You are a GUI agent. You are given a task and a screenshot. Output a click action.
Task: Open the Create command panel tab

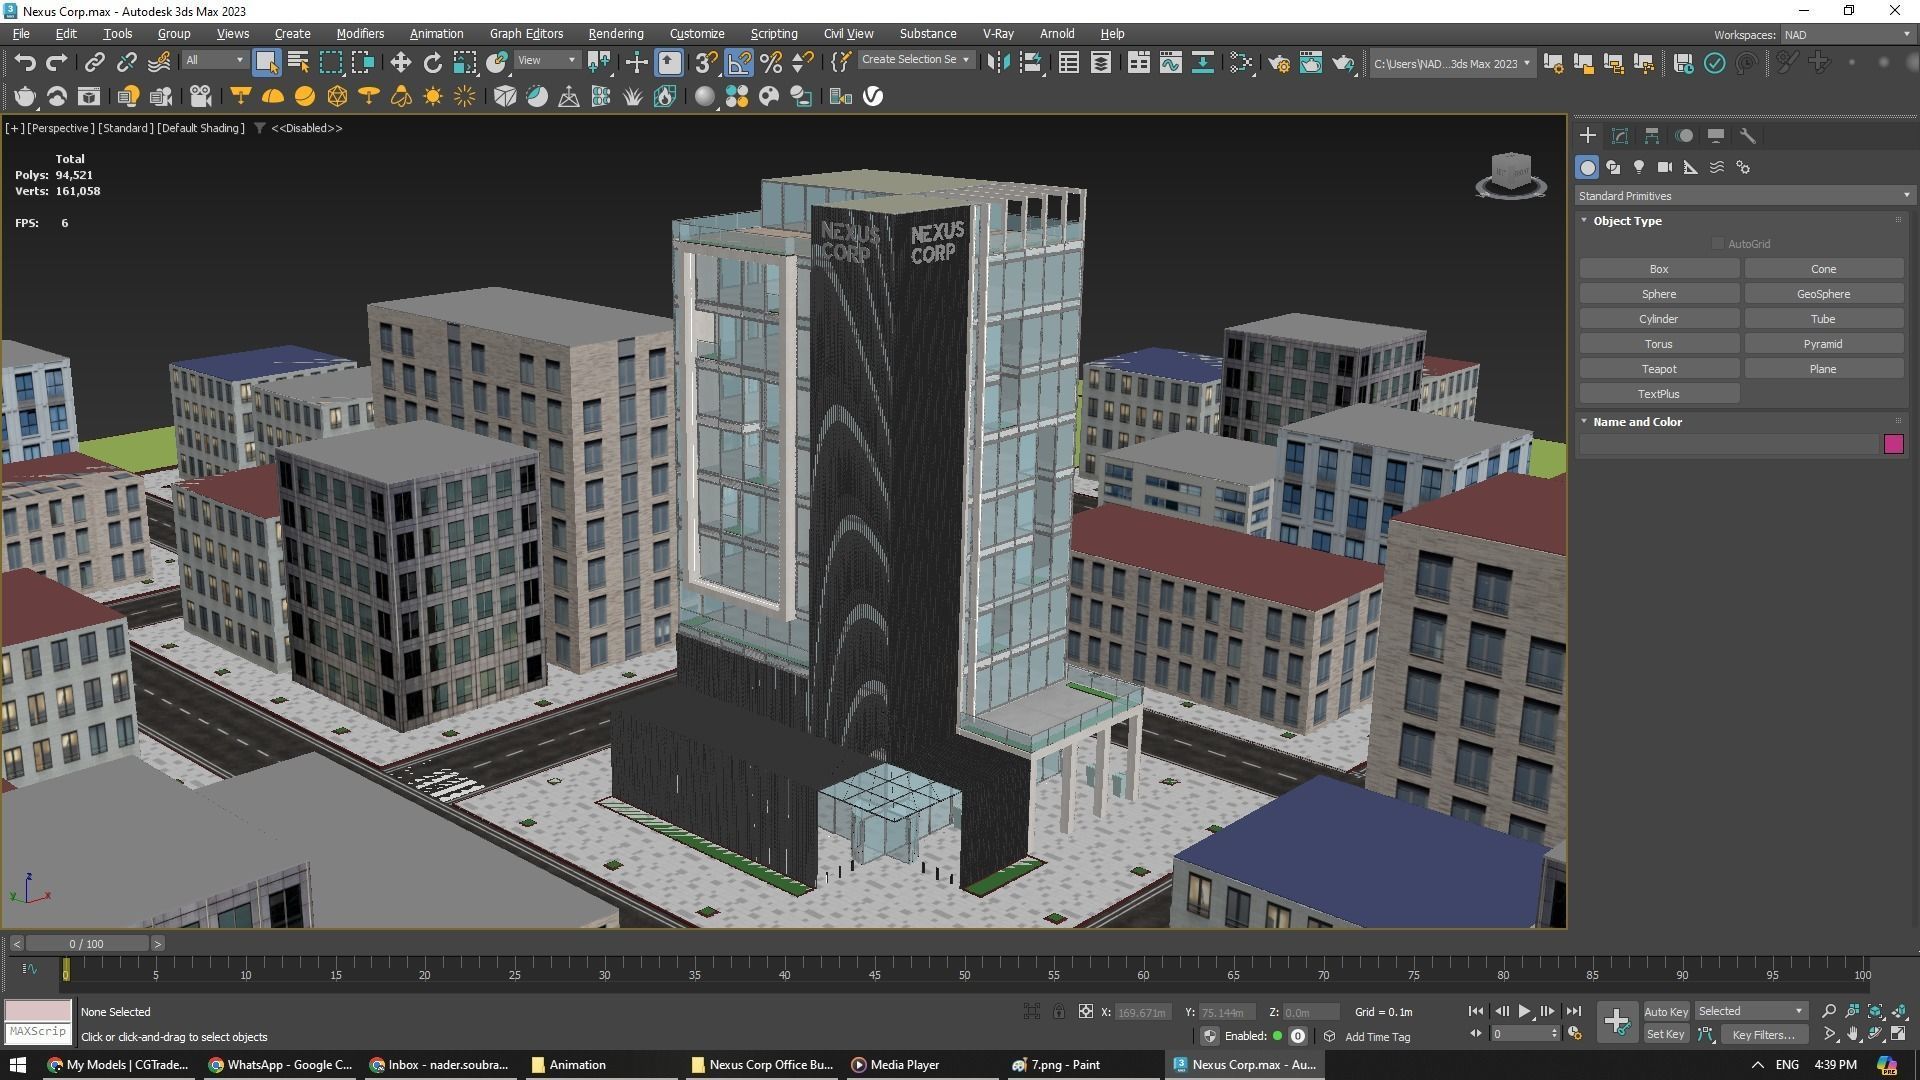click(1588, 136)
